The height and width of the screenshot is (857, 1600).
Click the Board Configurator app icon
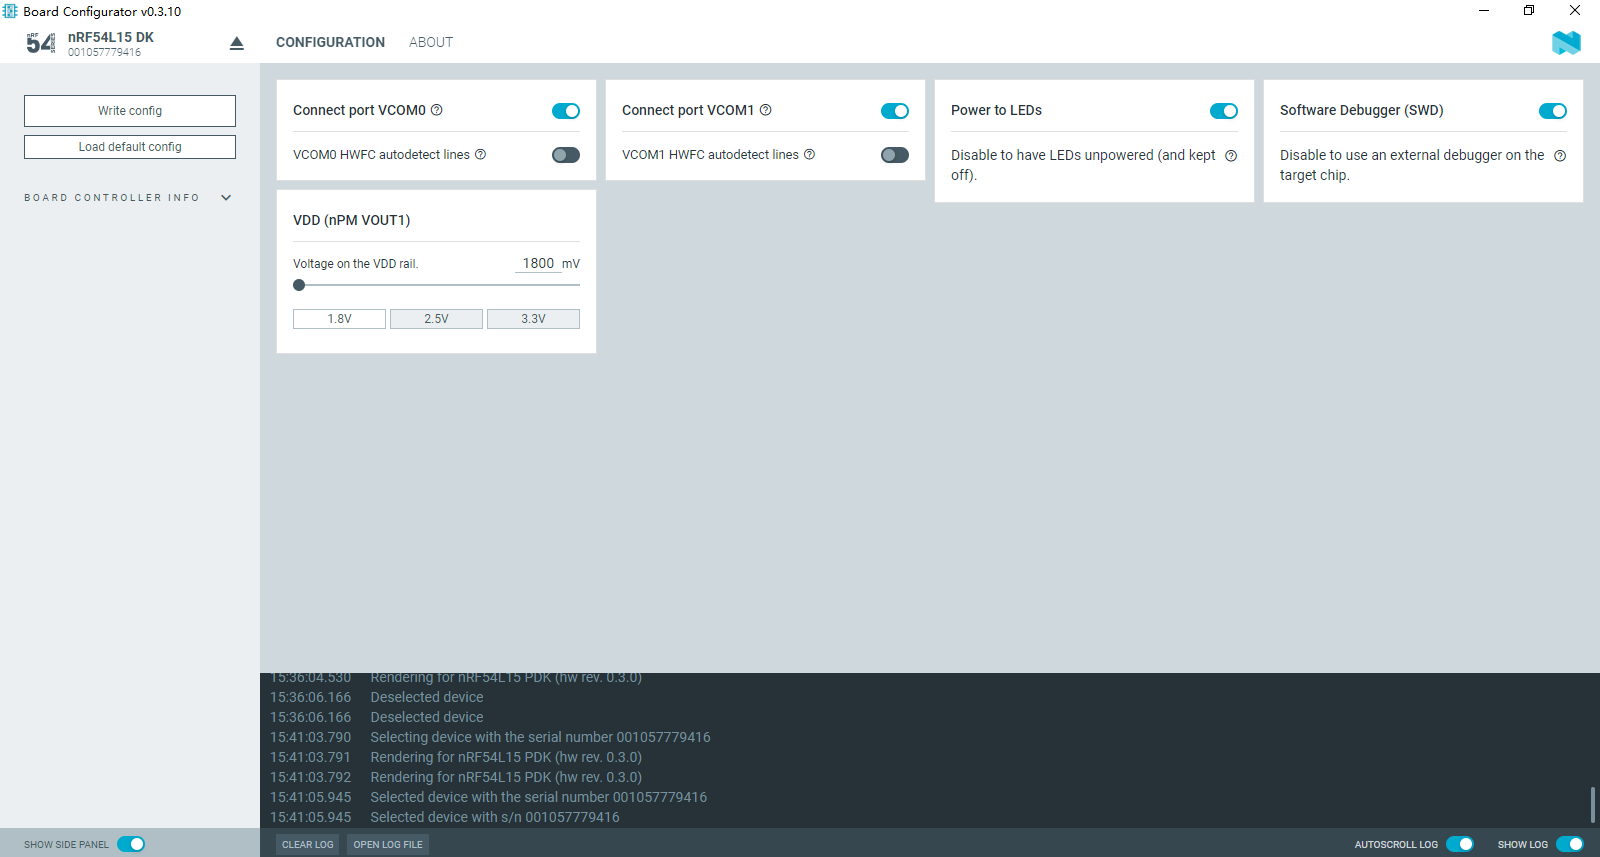(x=10, y=11)
